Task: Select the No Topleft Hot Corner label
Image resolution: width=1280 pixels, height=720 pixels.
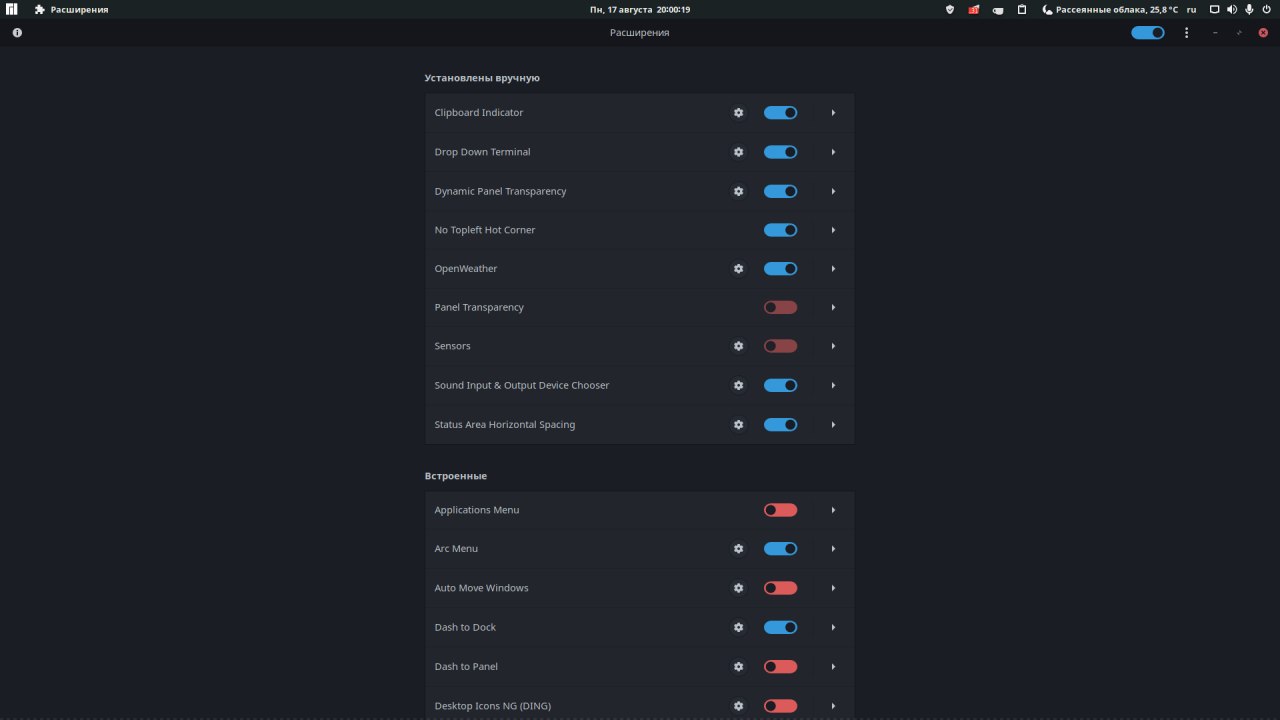Action: pyautogui.click(x=485, y=230)
